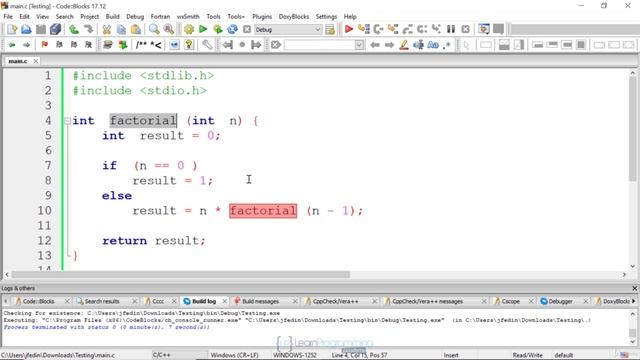This screenshot has height=360, width=640.
Task: Save the current file via toolbar
Action: pyautogui.click(x=41, y=29)
